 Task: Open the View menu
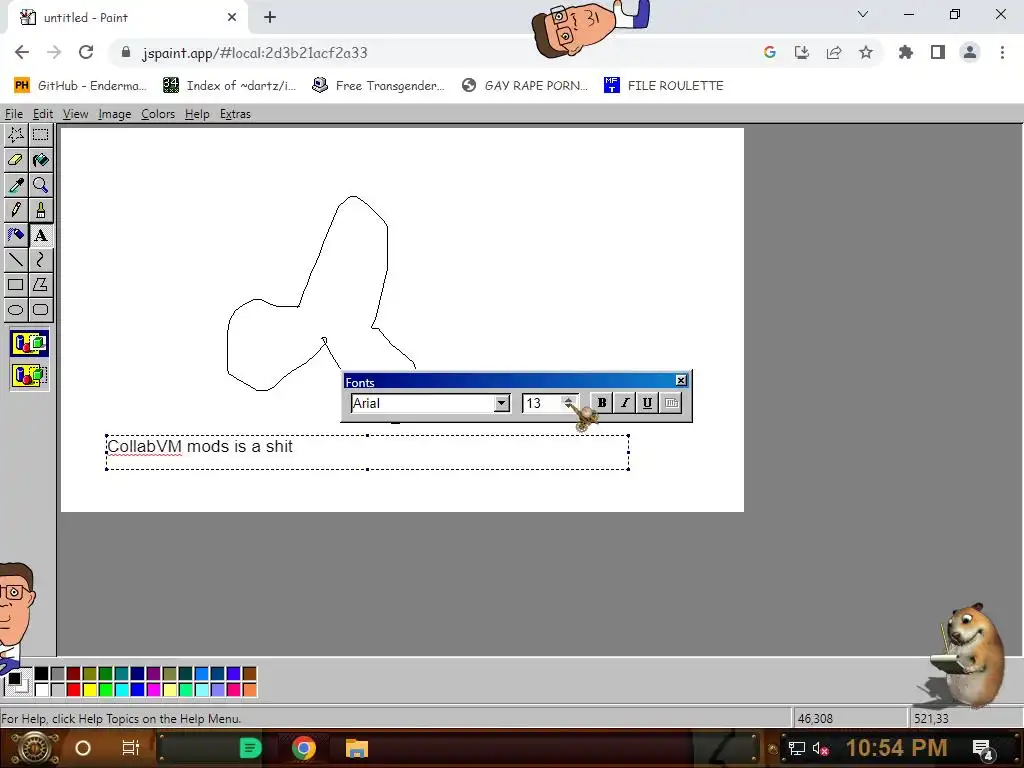[x=75, y=114]
